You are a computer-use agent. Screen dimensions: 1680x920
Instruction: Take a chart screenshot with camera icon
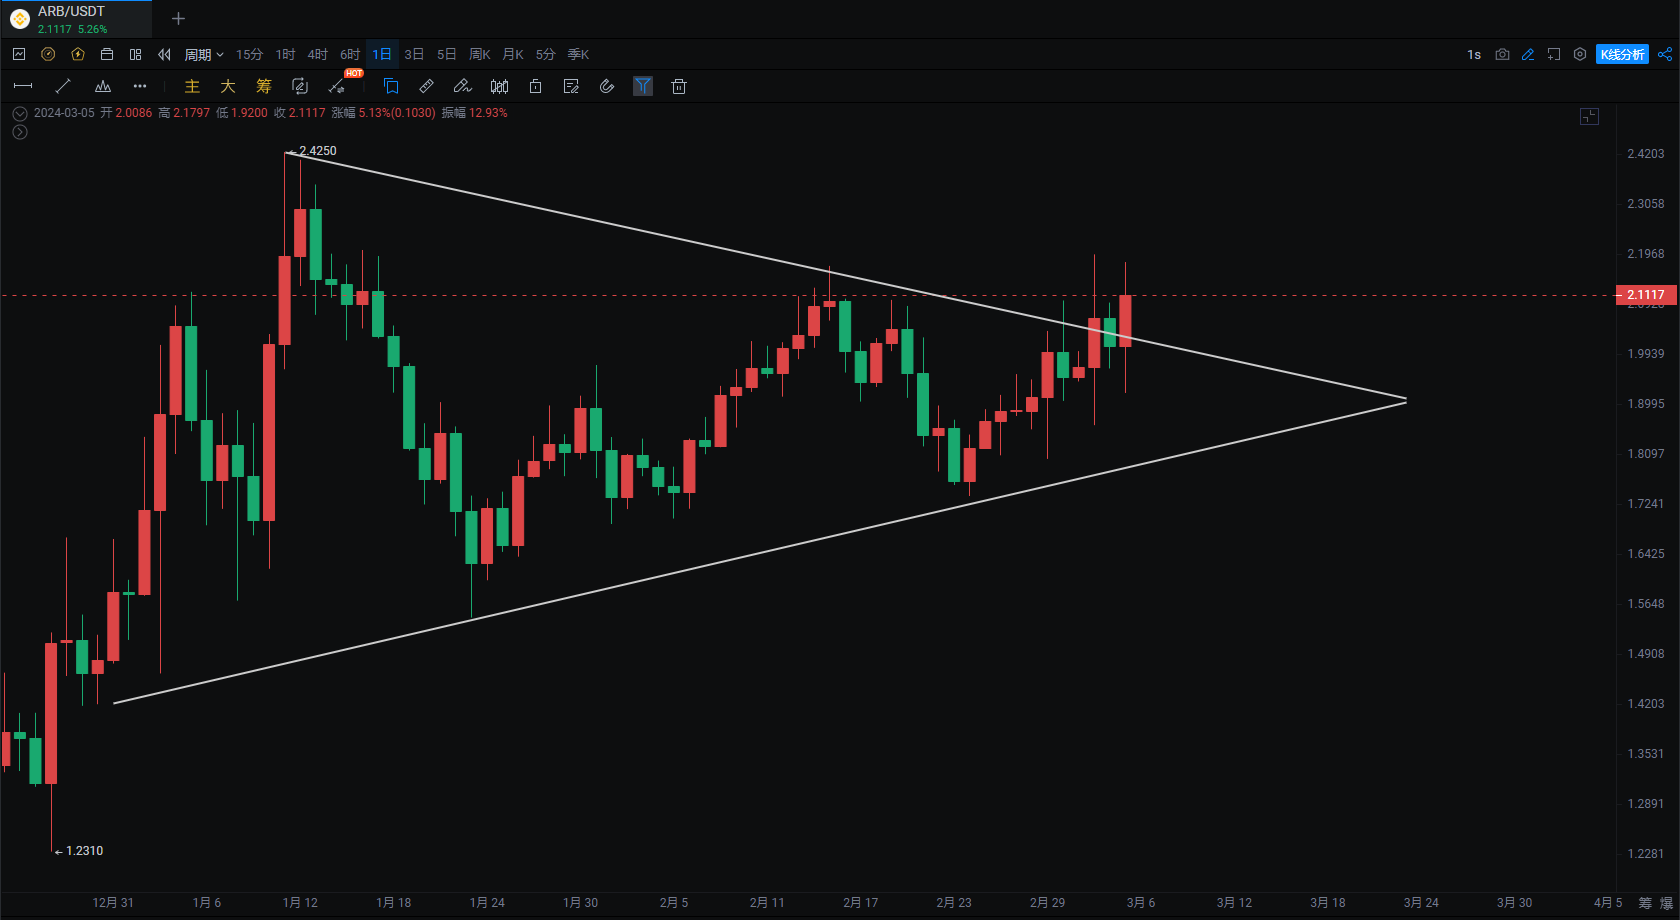click(1502, 54)
